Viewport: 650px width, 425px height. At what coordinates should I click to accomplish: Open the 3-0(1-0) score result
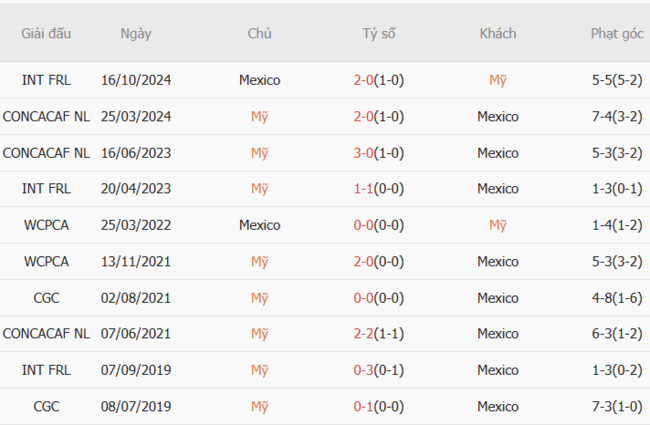click(378, 153)
